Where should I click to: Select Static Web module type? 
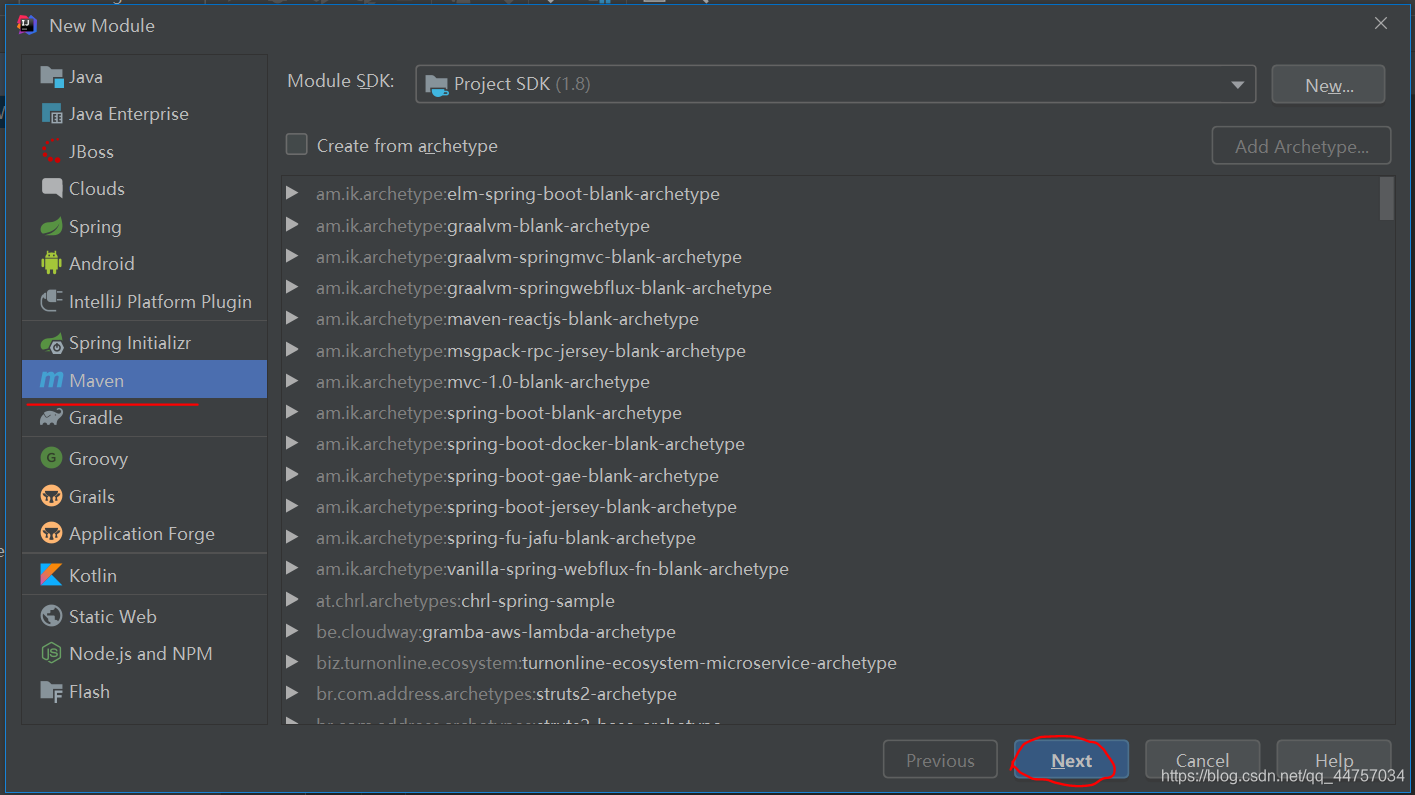click(x=144, y=616)
